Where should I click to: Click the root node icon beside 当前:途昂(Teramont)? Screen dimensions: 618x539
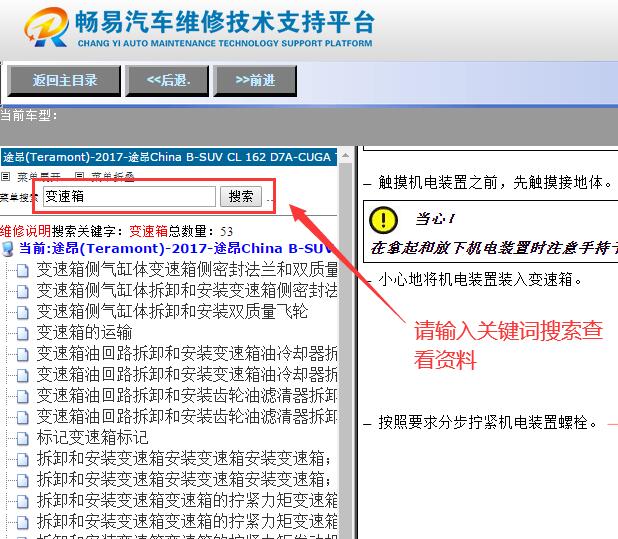7,249
